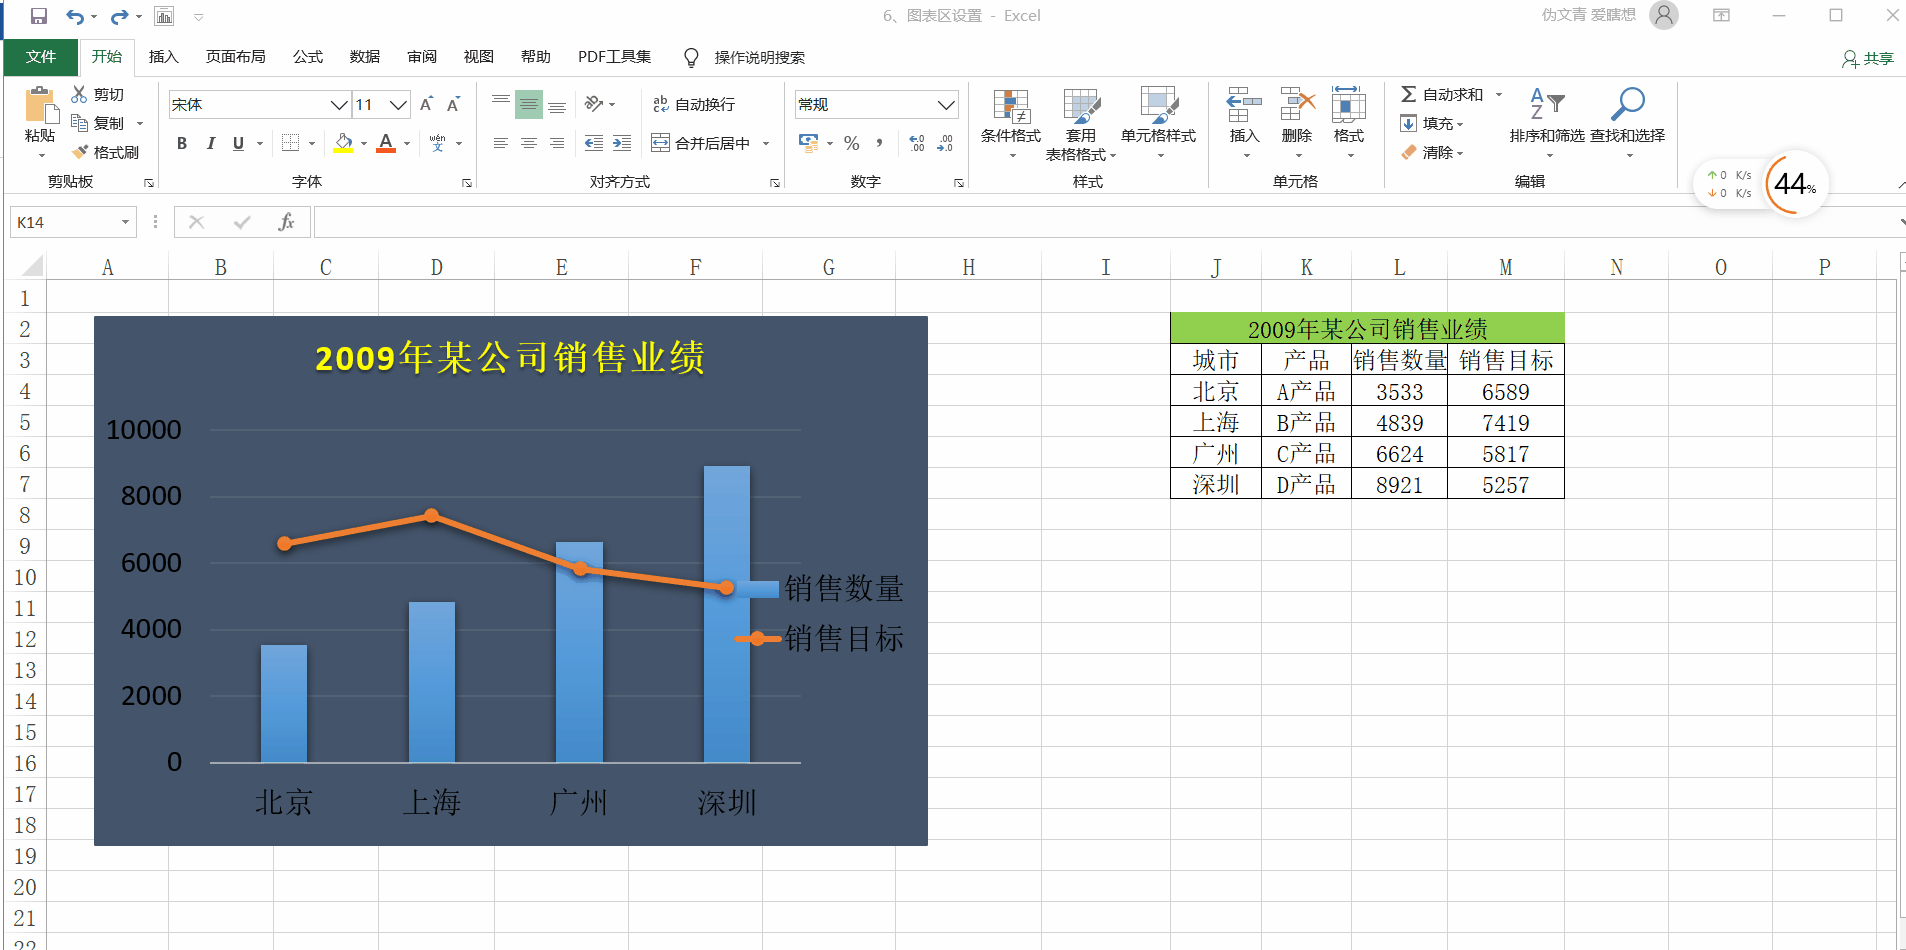The image size is (1906, 950).
Task: Click the Redo arrow icon
Action: [x=119, y=16]
